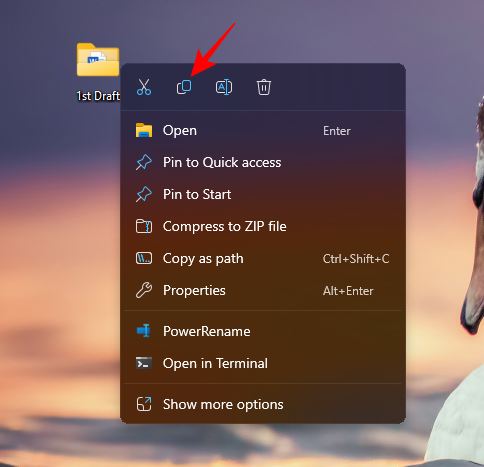The width and height of the screenshot is (484, 467).
Task: Click the Delete trash can icon
Action: [264, 87]
